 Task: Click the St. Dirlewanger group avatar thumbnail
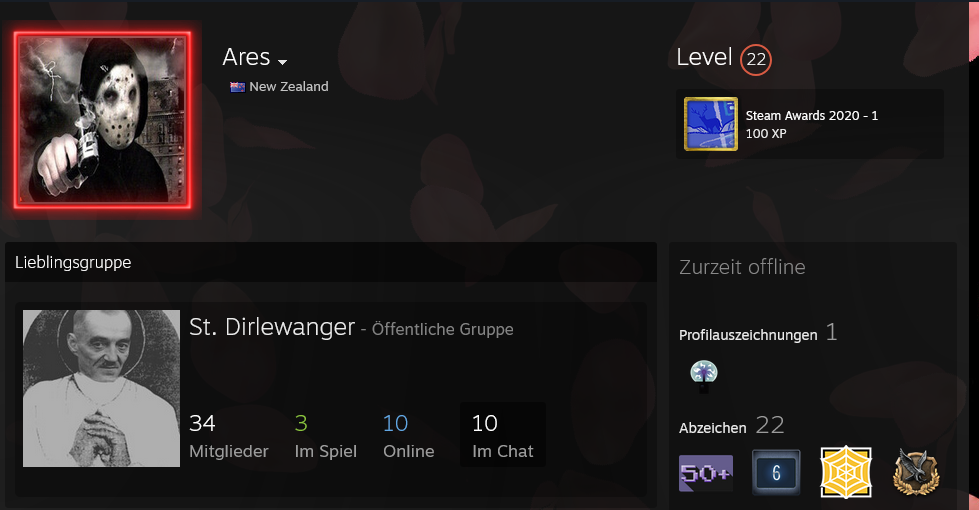[101, 388]
